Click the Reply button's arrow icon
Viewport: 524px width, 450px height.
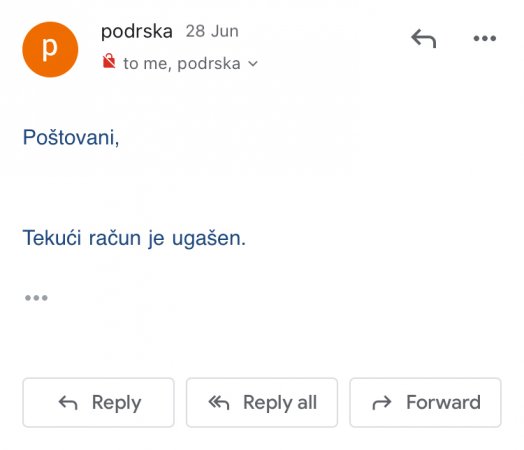click(x=68, y=403)
